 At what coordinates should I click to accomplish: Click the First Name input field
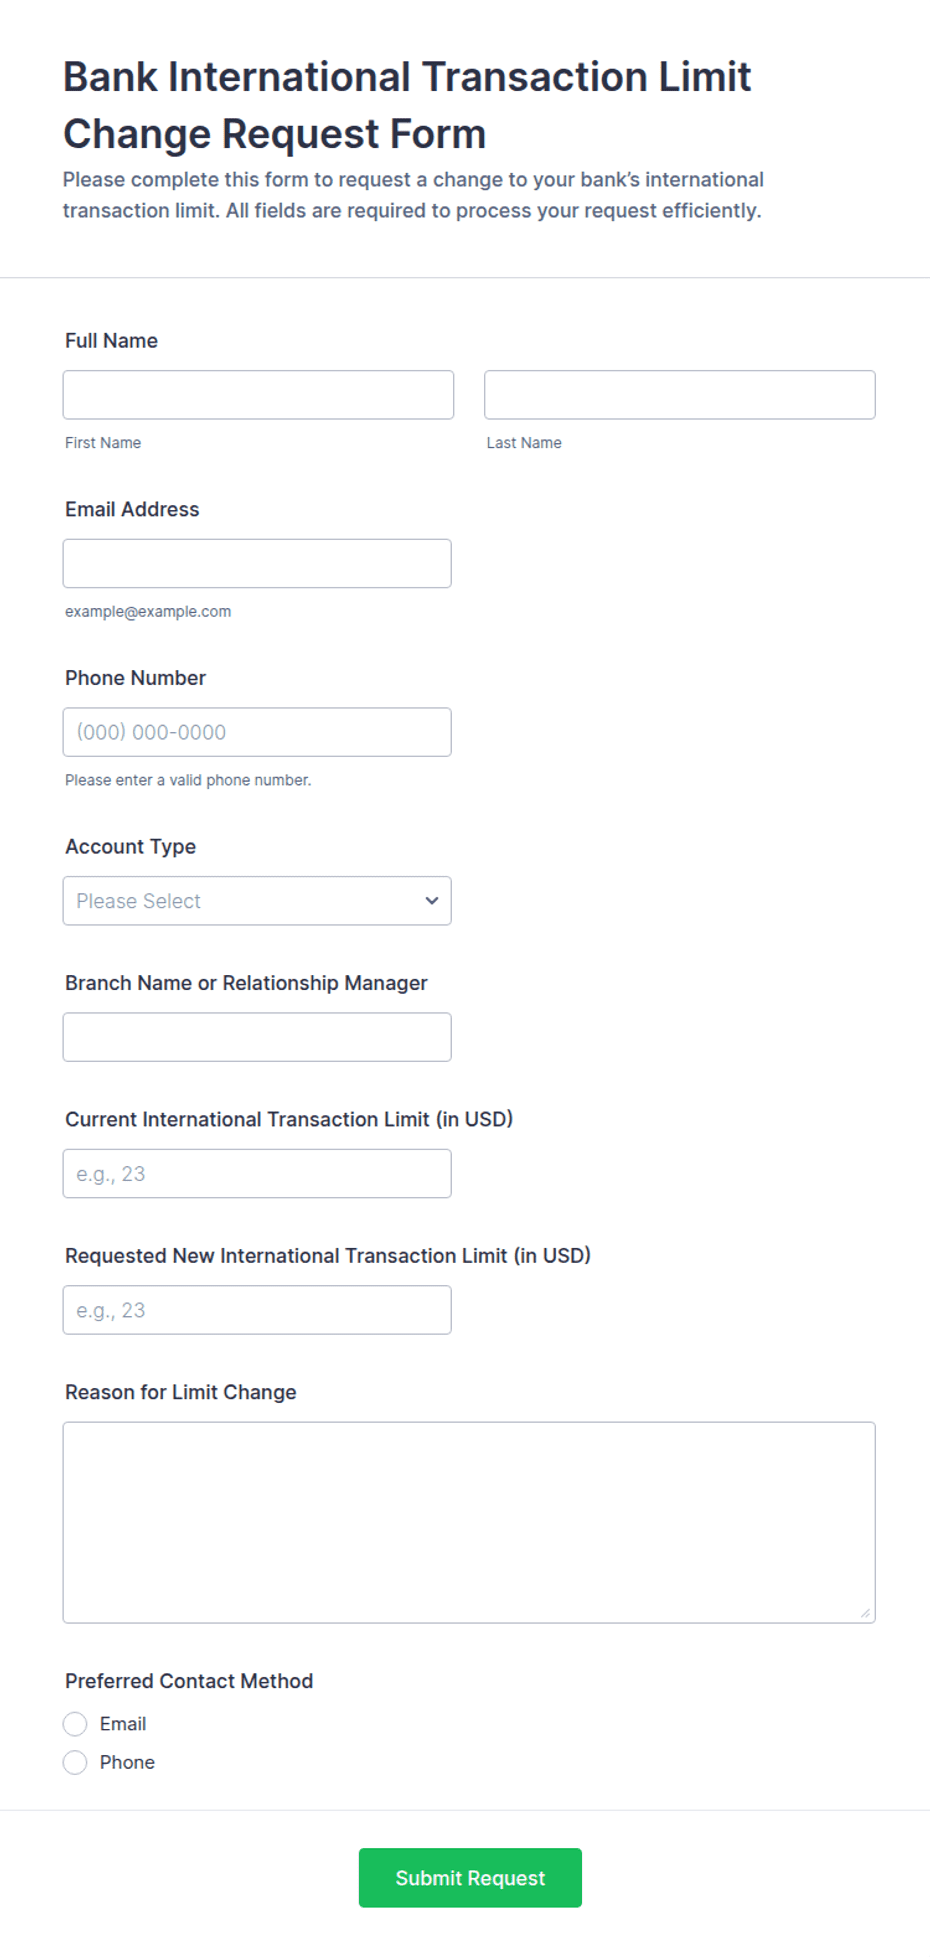[258, 395]
